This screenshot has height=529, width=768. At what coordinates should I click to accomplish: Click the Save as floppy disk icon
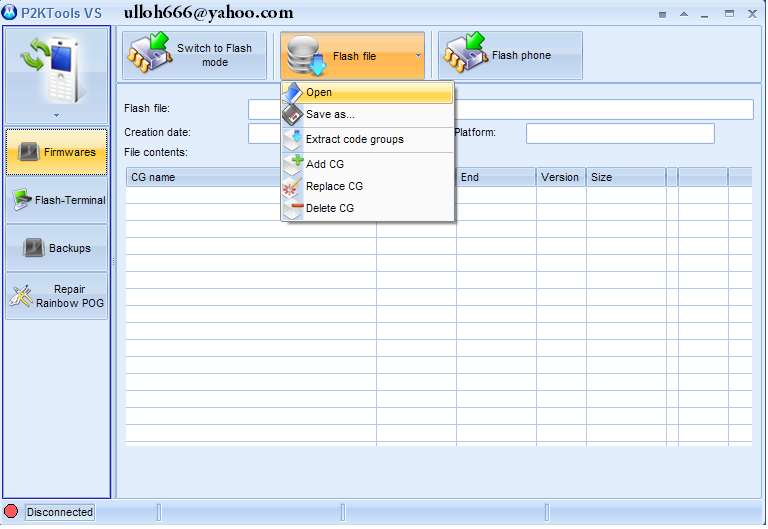pyautogui.click(x=292, y=115)
